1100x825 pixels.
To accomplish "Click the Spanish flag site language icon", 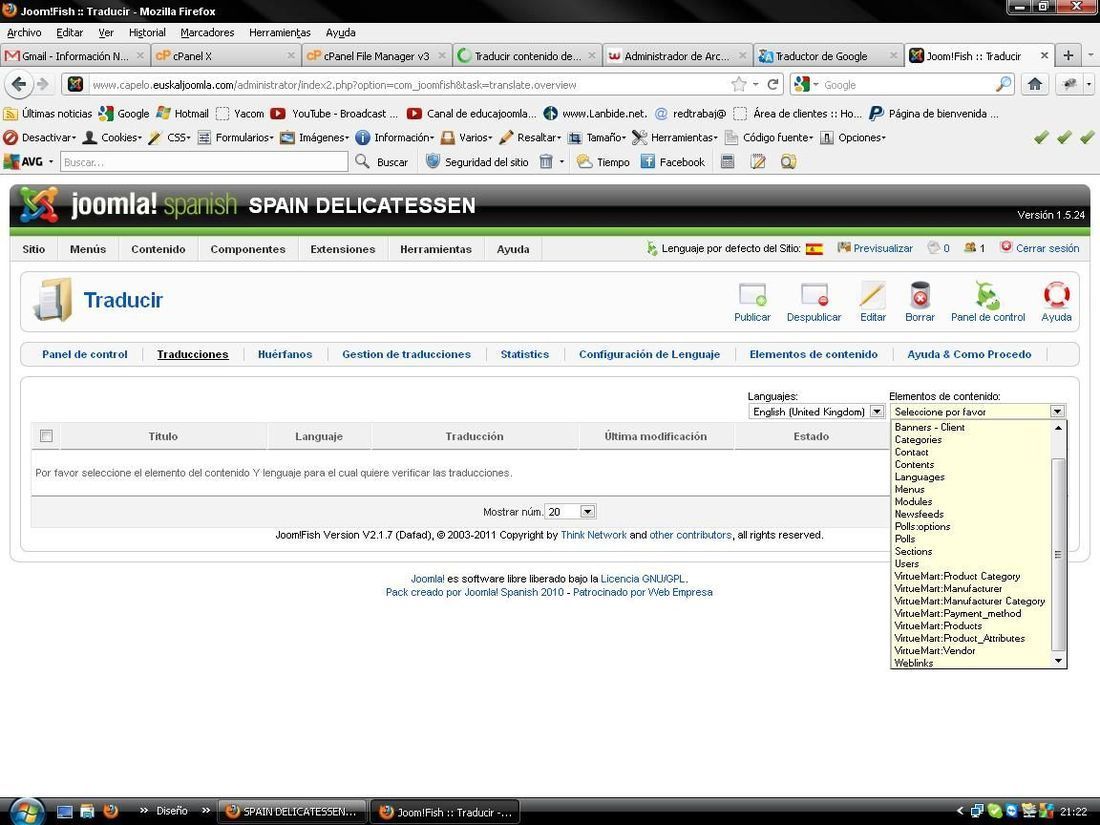I will point(814,249).
